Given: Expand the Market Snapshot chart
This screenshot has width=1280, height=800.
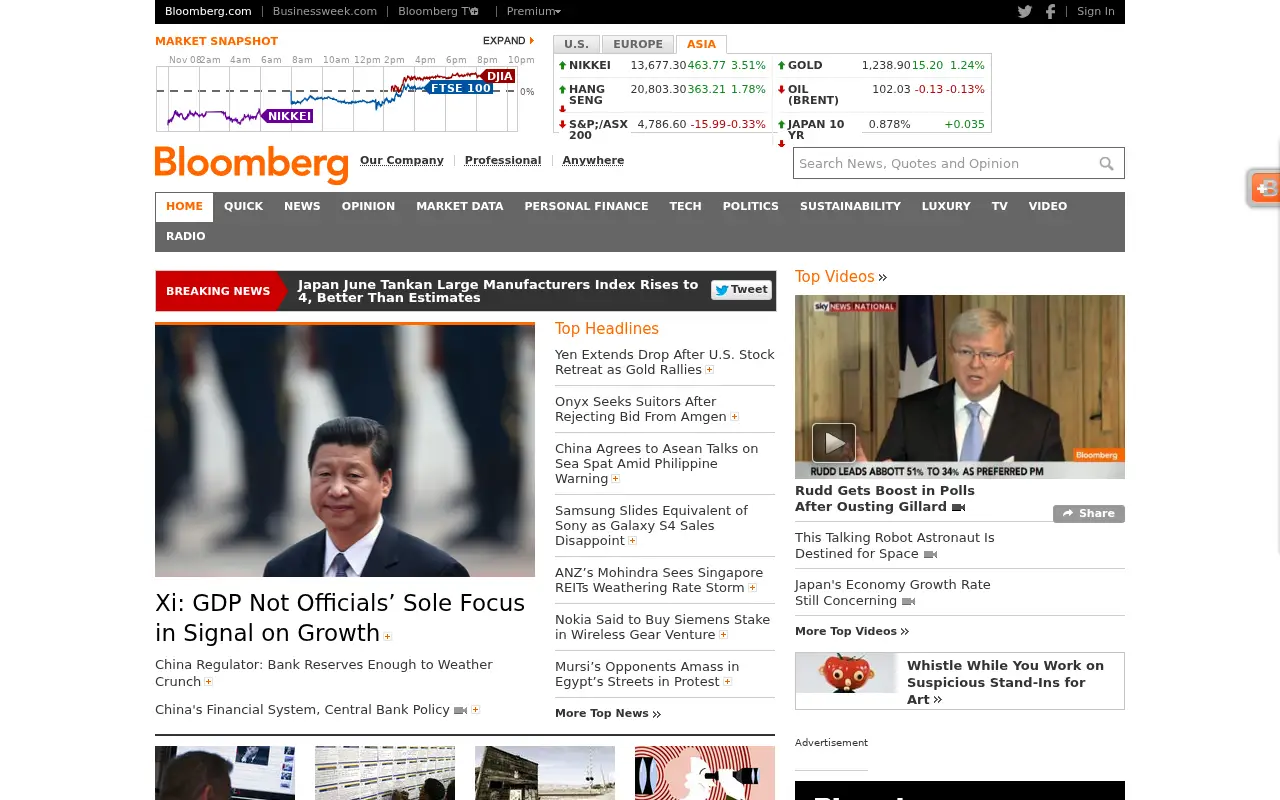Looking at the screenshot, I should coord(508,41).
